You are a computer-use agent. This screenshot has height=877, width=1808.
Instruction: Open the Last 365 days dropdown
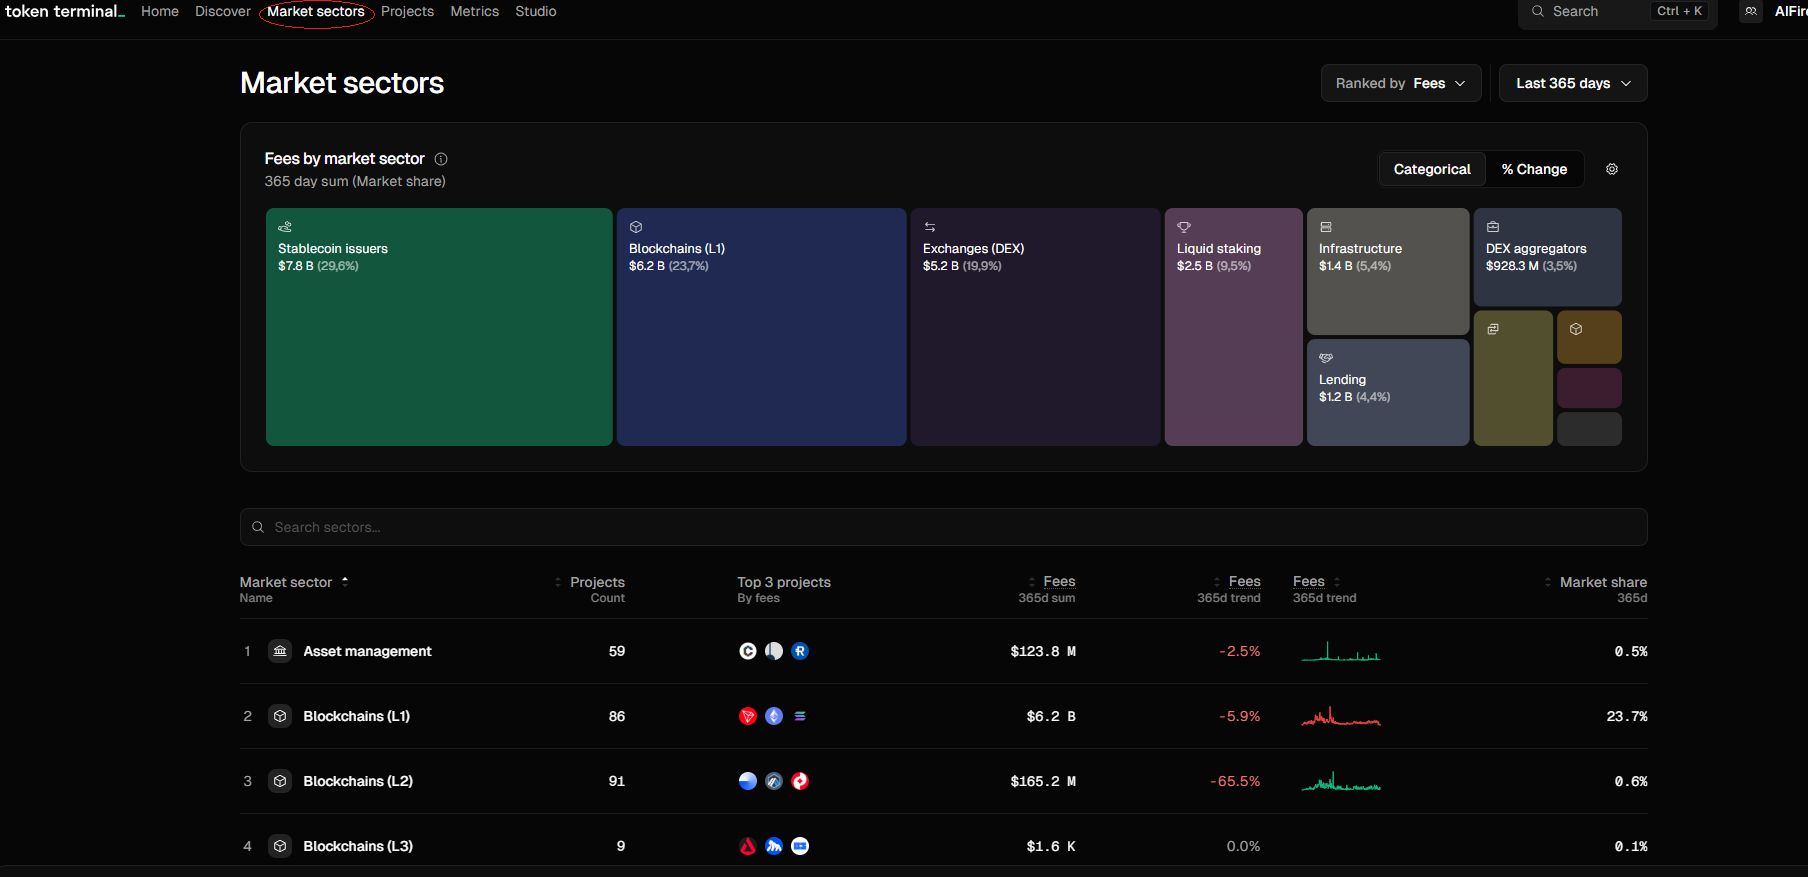click(x=1572, y=84)
